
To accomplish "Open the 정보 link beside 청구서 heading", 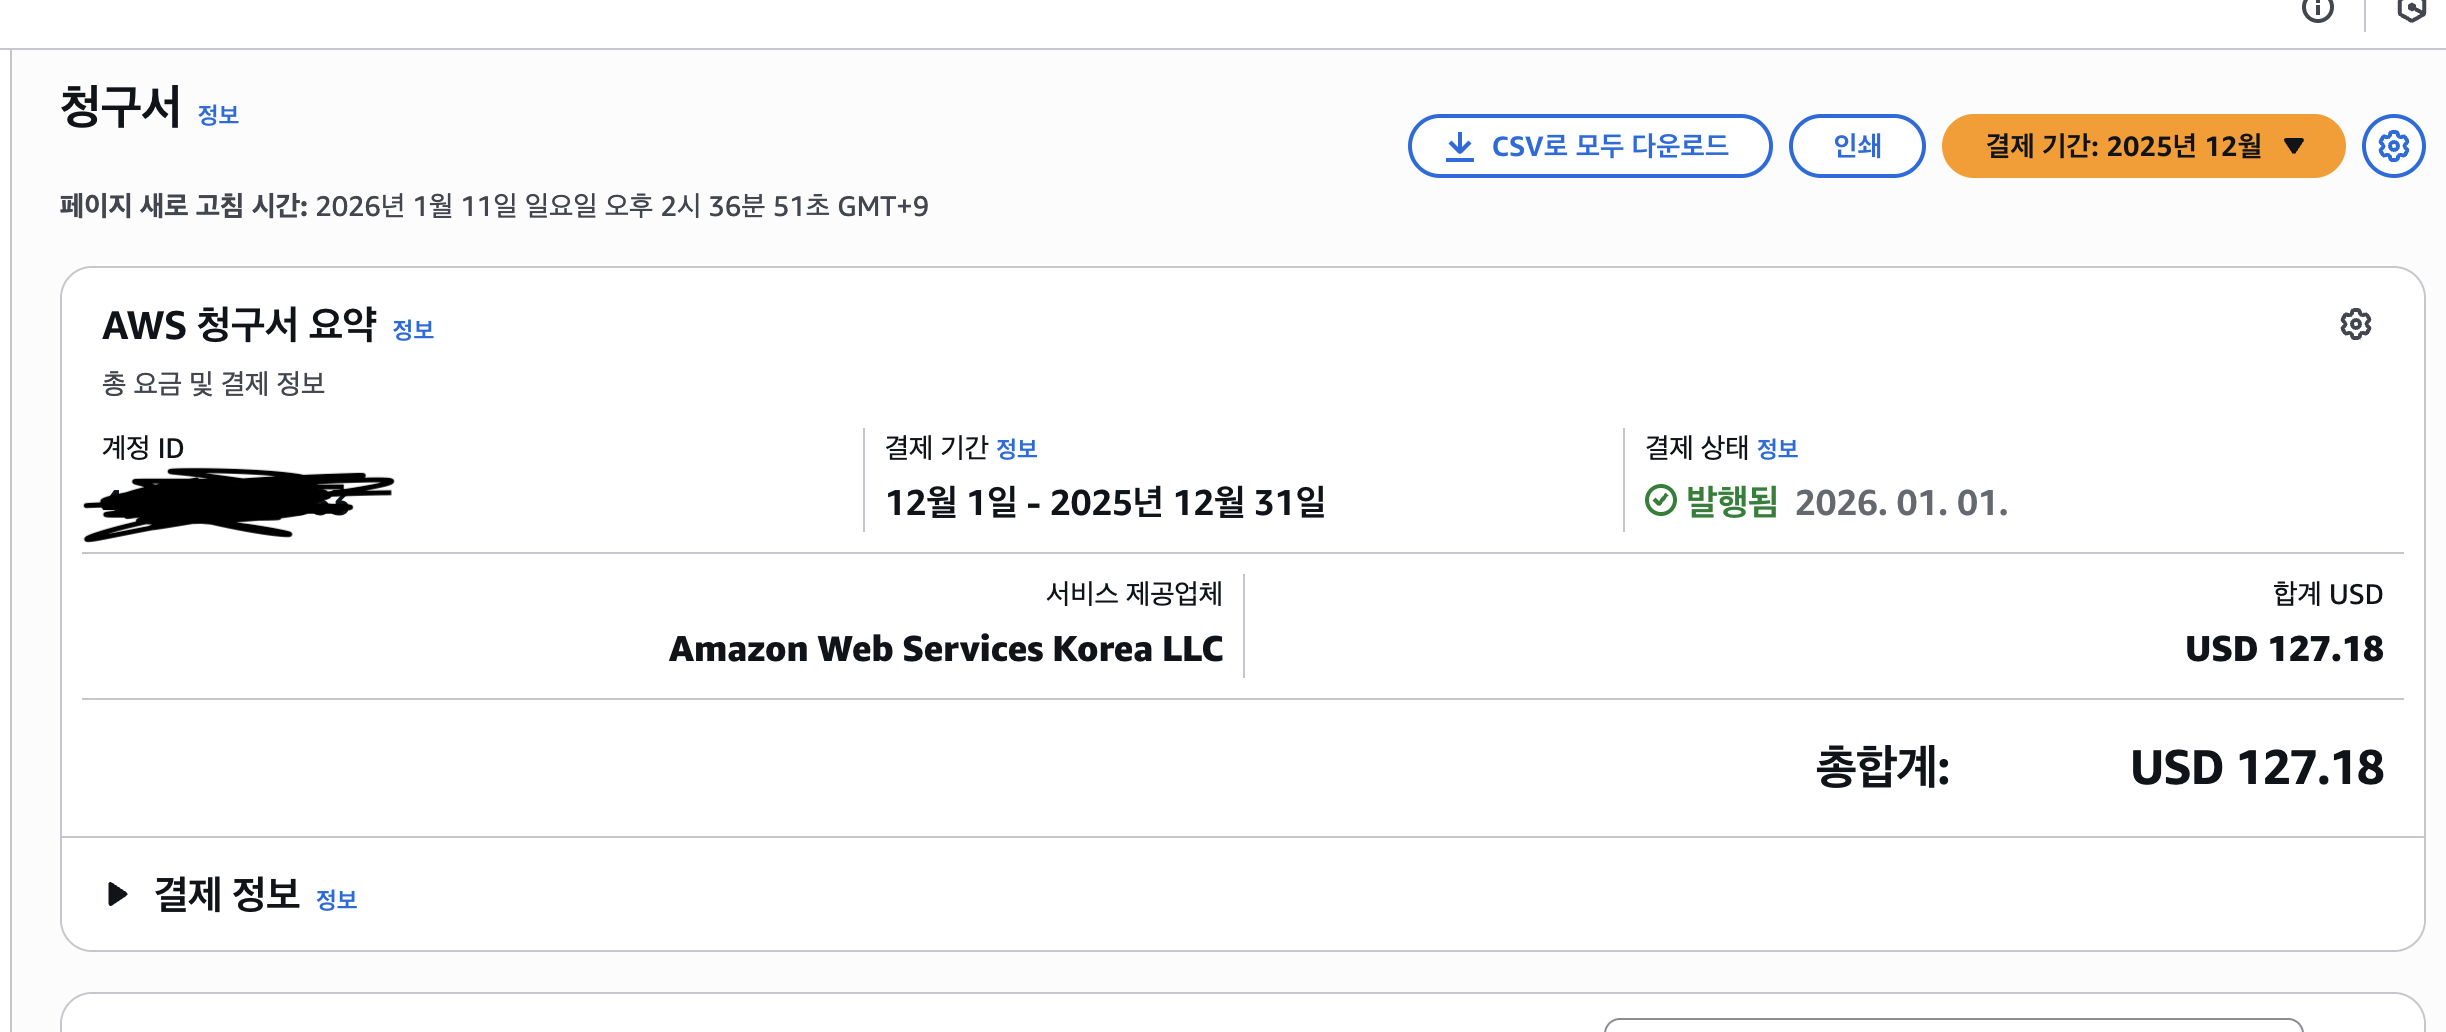I will click(x=218, y=115).
